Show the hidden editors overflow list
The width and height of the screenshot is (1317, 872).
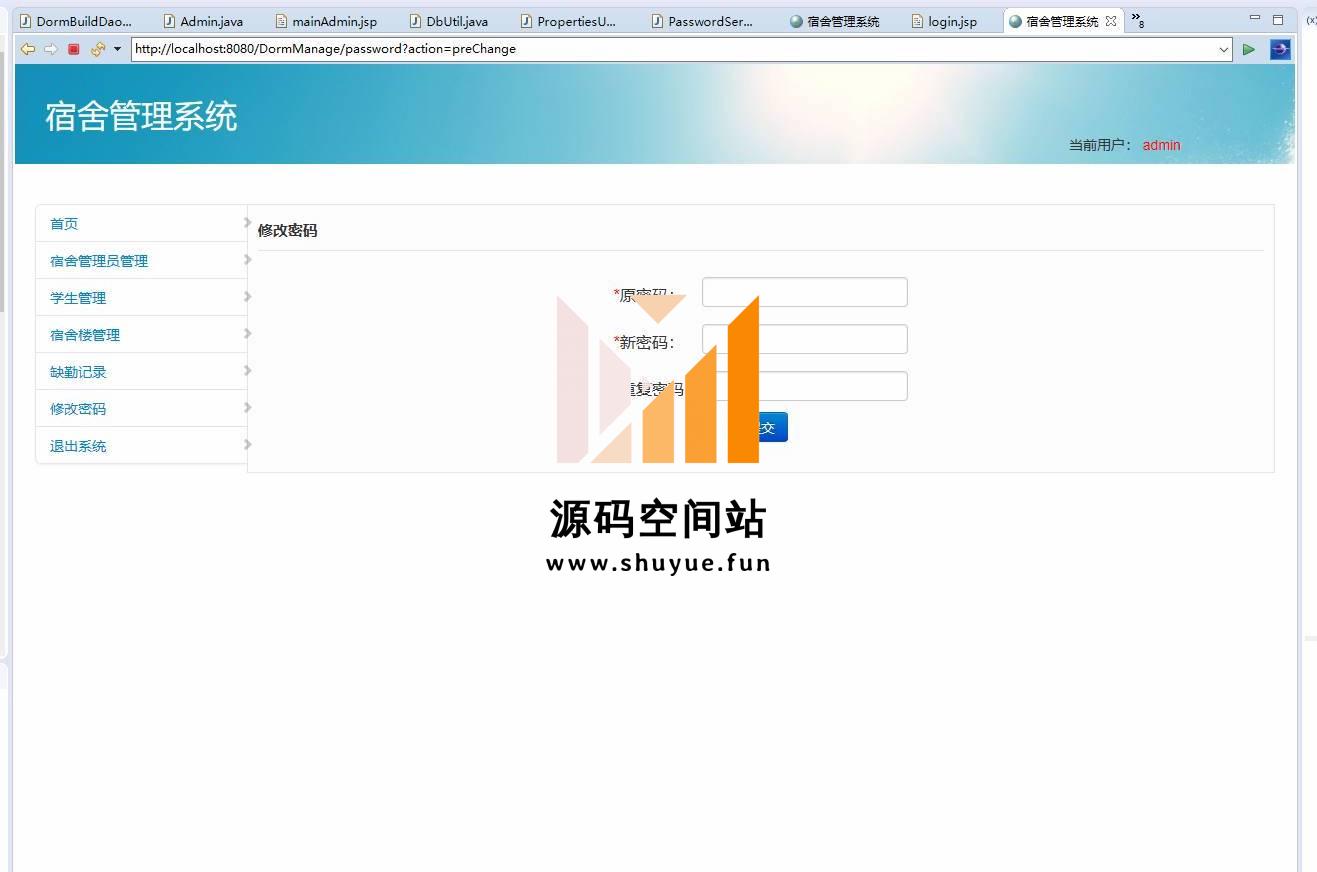click(x=1138, y=20)
